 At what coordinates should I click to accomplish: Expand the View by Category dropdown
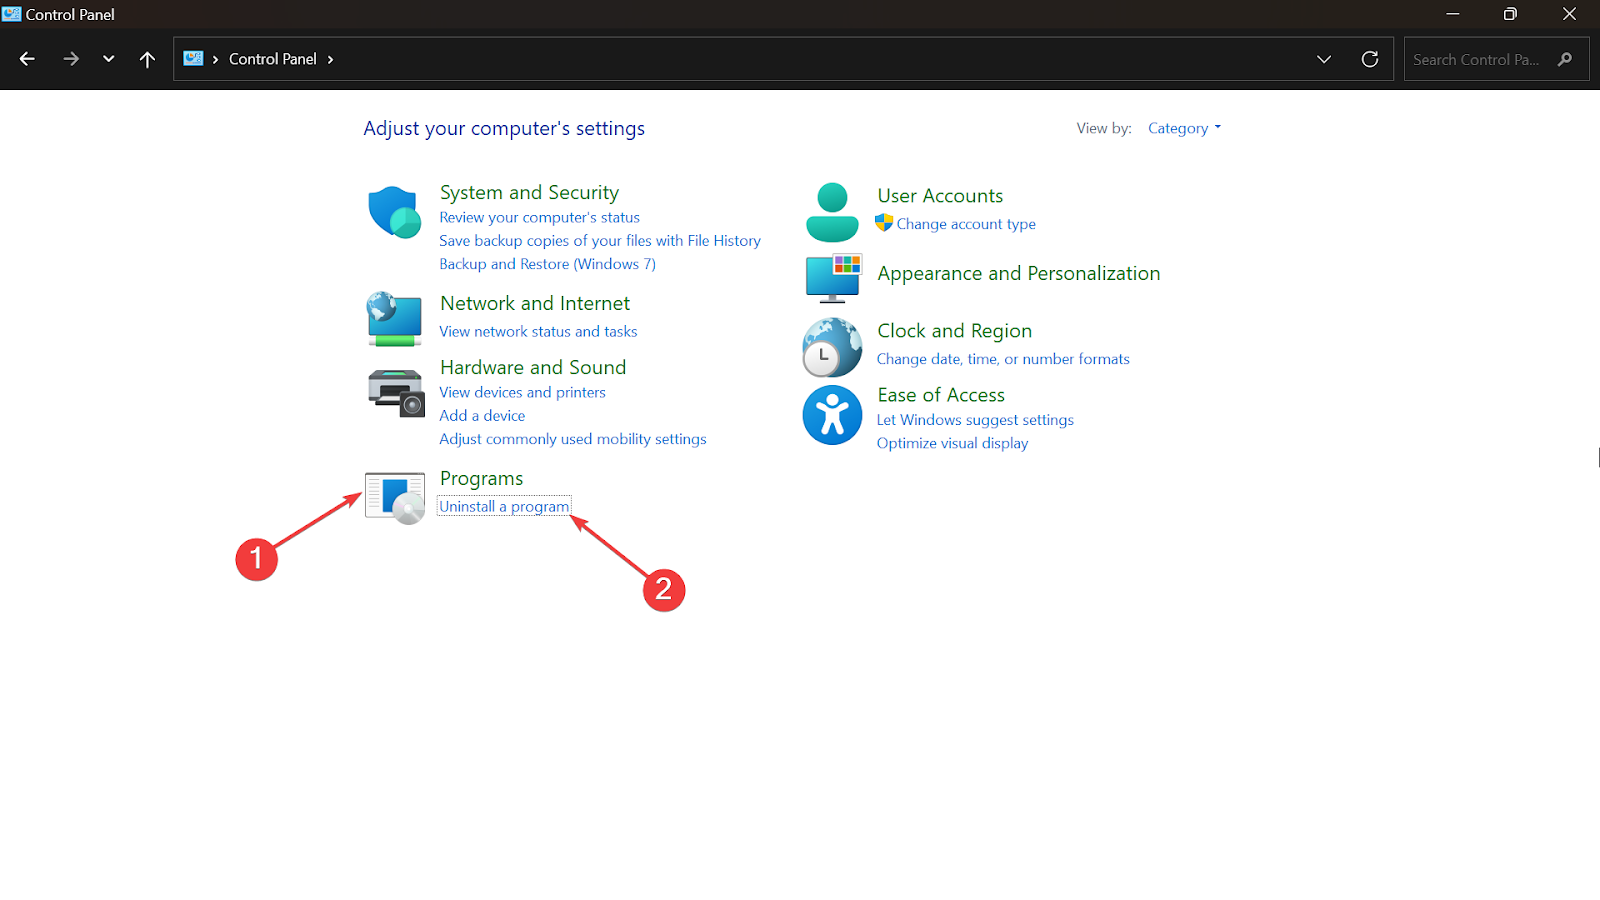pyautogui.click(x=1184, y=128)
